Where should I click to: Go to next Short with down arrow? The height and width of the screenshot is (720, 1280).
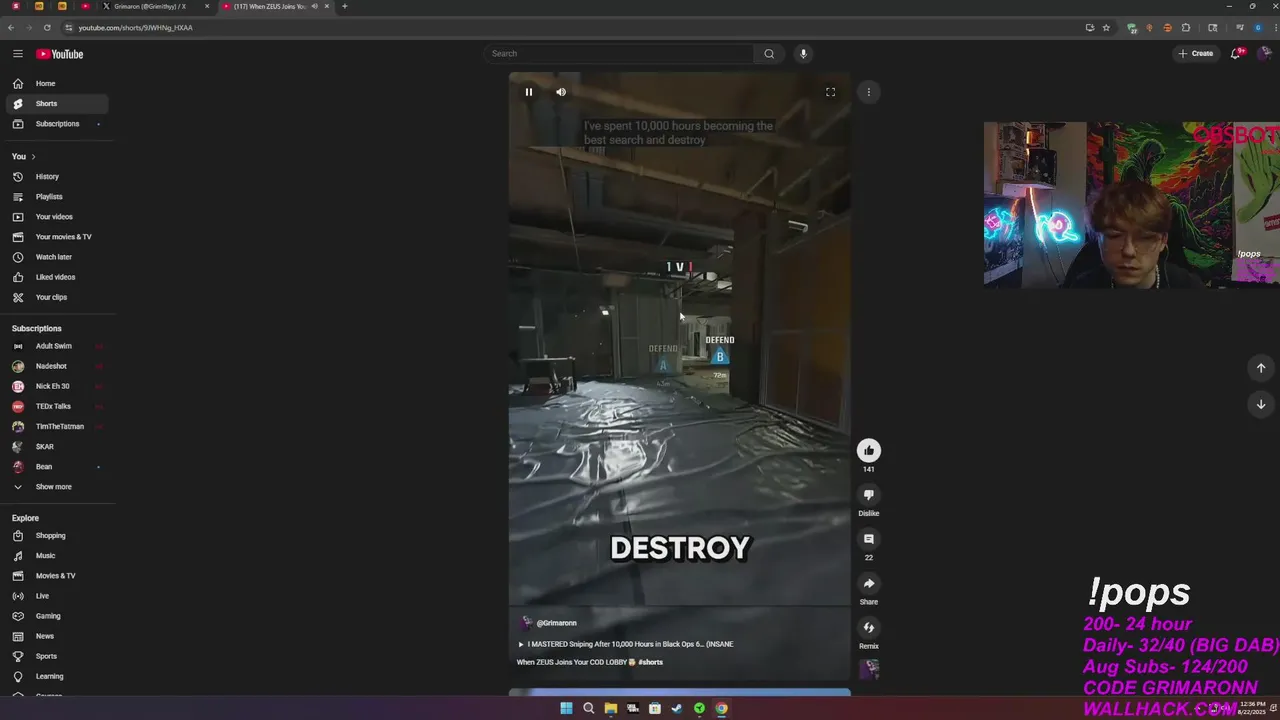pos(1260,404)
